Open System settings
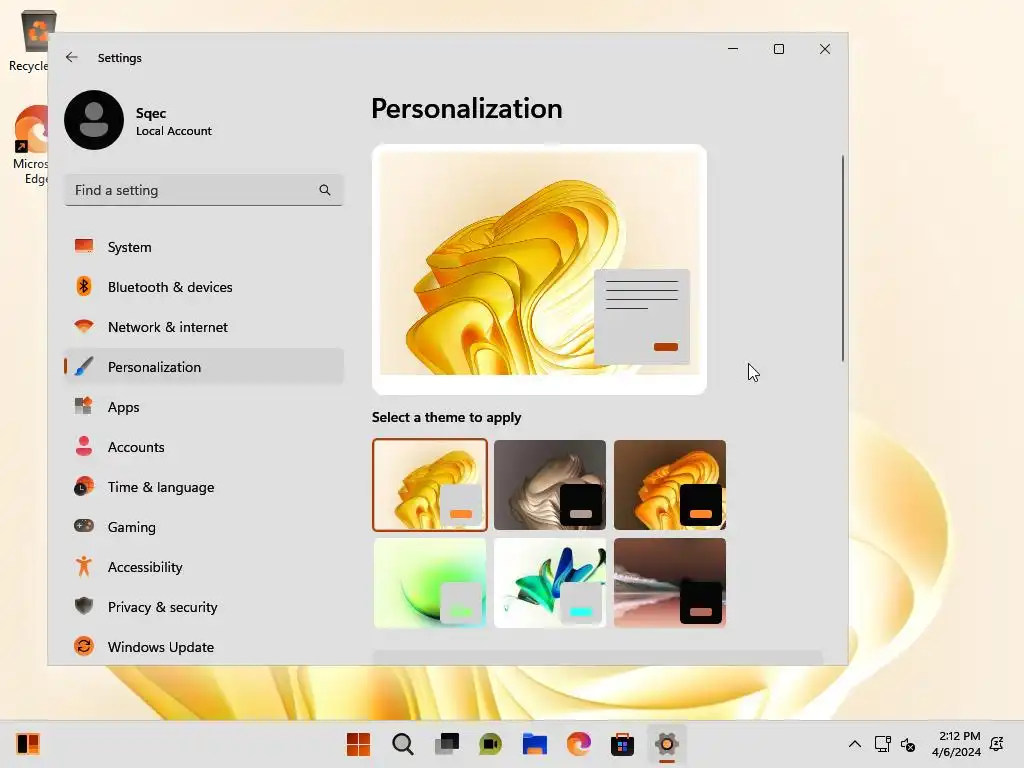Screen dimensions: 1024x768 pyautogui.click(x=204, y=247)
